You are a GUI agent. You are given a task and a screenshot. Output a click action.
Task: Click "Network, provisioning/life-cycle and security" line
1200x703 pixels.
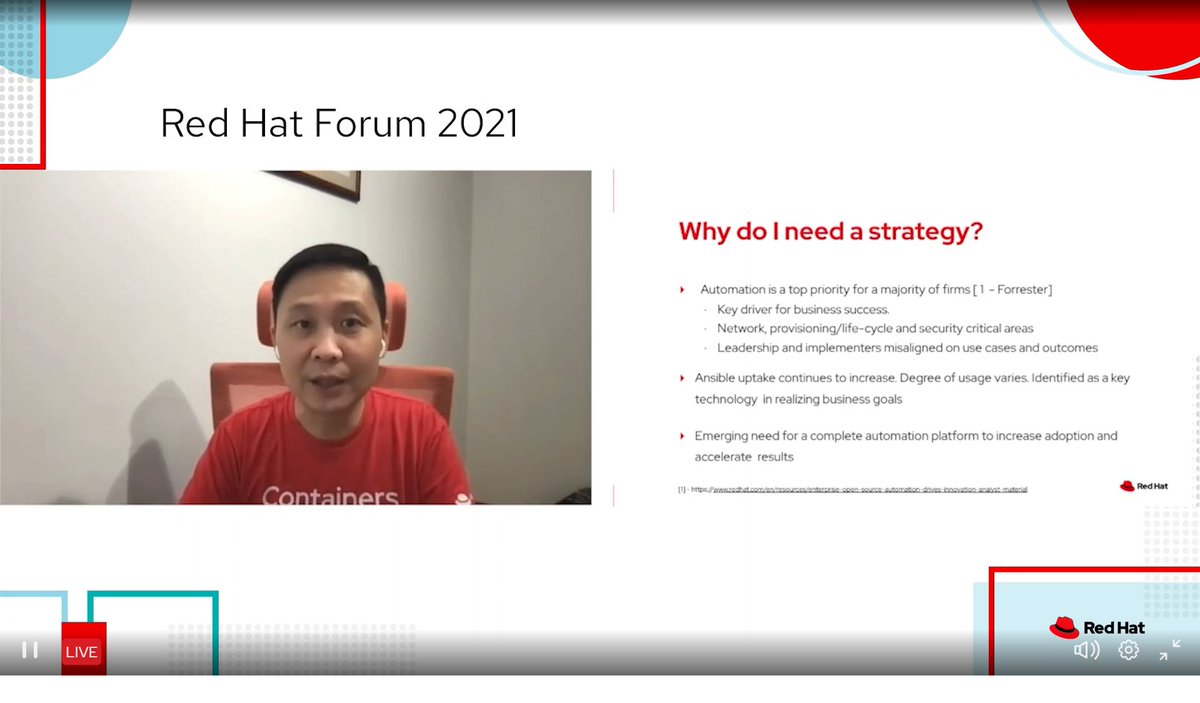[x=875, y=328]
